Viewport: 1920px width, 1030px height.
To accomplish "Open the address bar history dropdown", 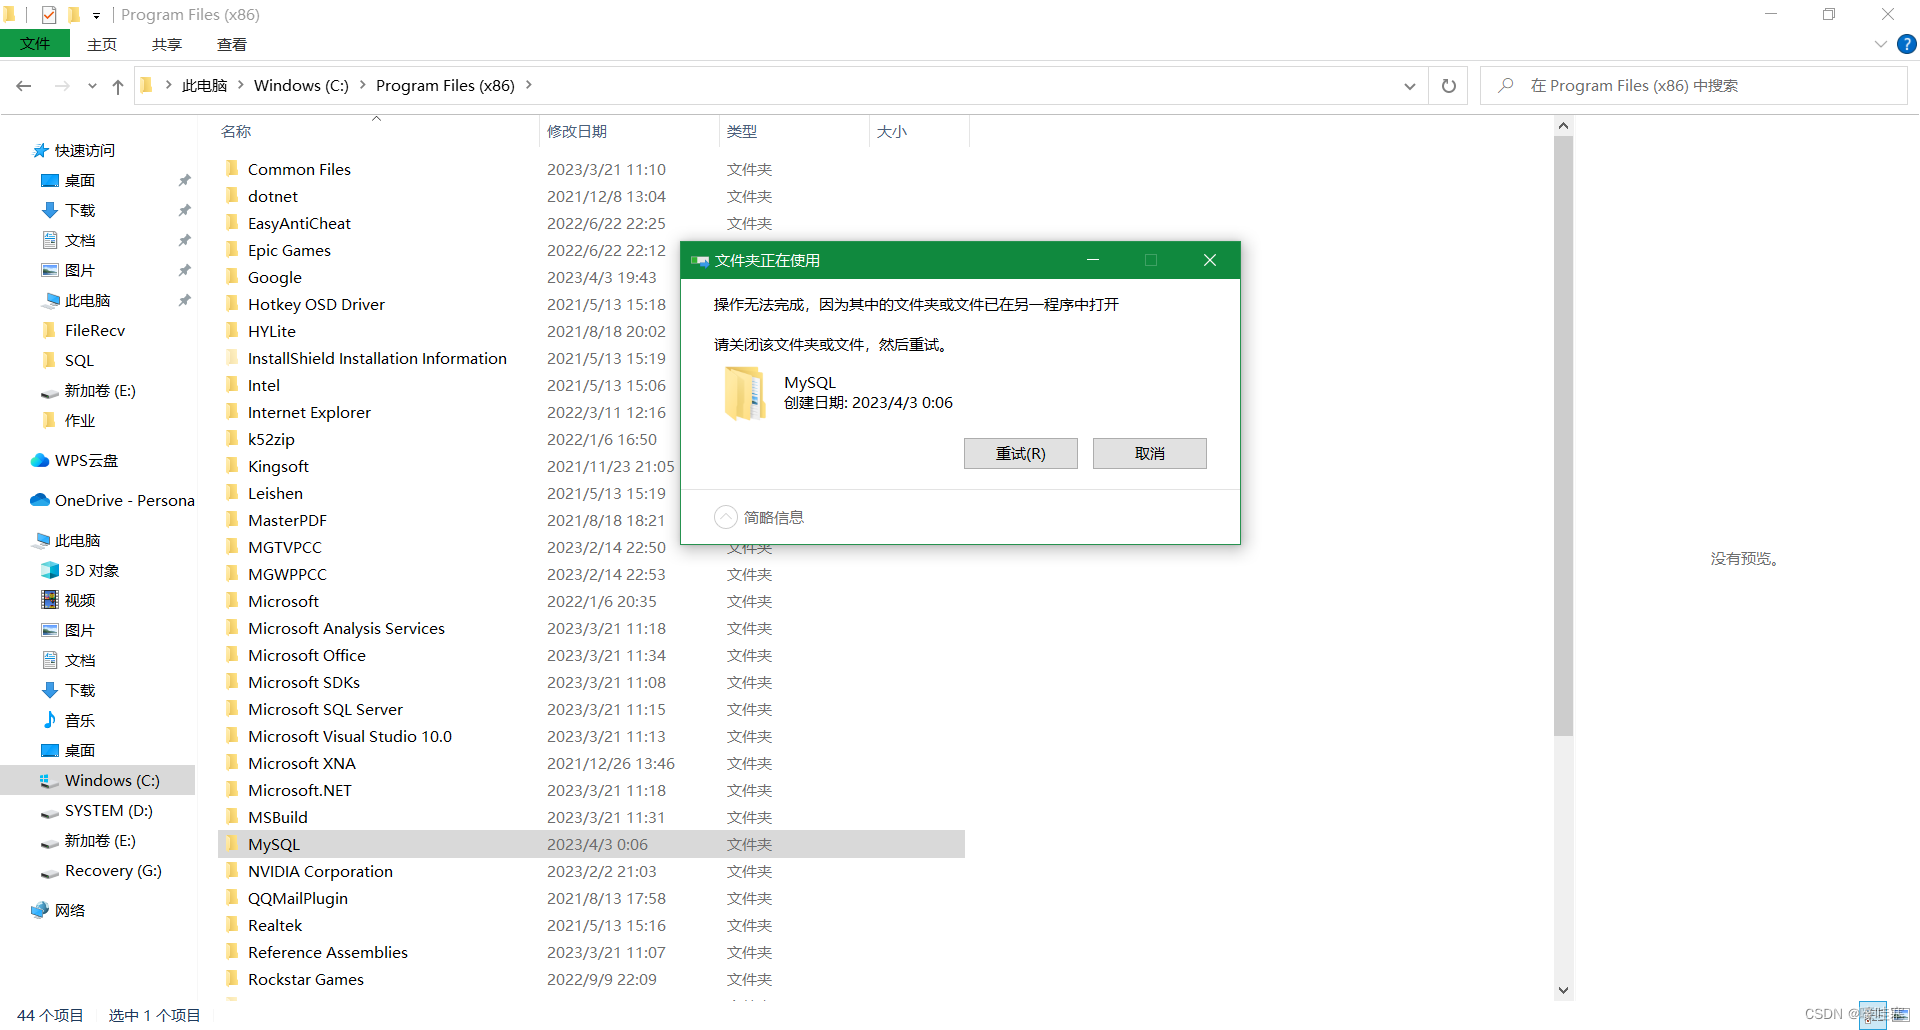I will pyautogui.click(x=1409, y=86).
